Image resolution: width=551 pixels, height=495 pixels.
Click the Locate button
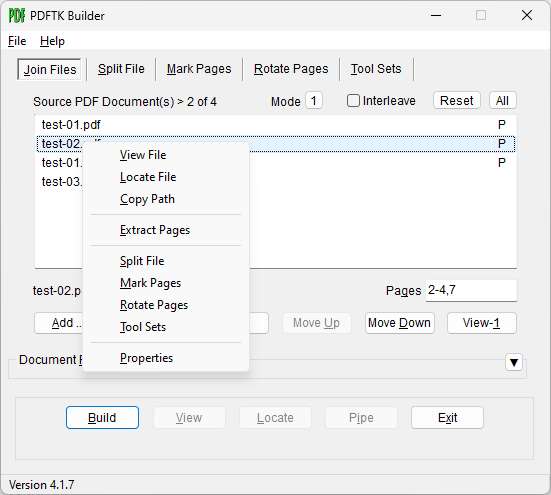275,418
